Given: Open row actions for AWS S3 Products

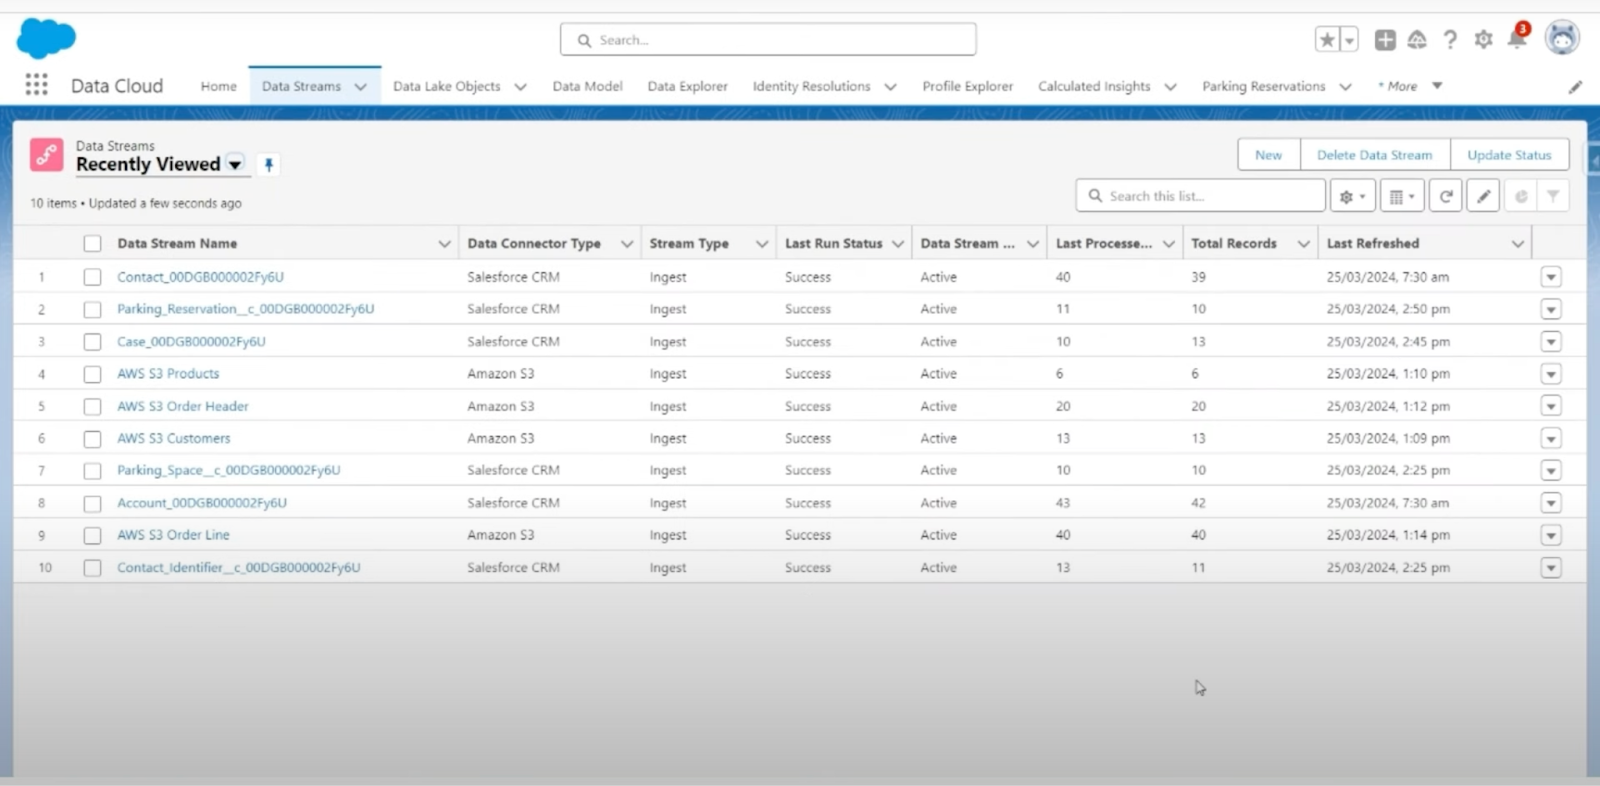Looking at the screenshot, I should [1551, 374].
